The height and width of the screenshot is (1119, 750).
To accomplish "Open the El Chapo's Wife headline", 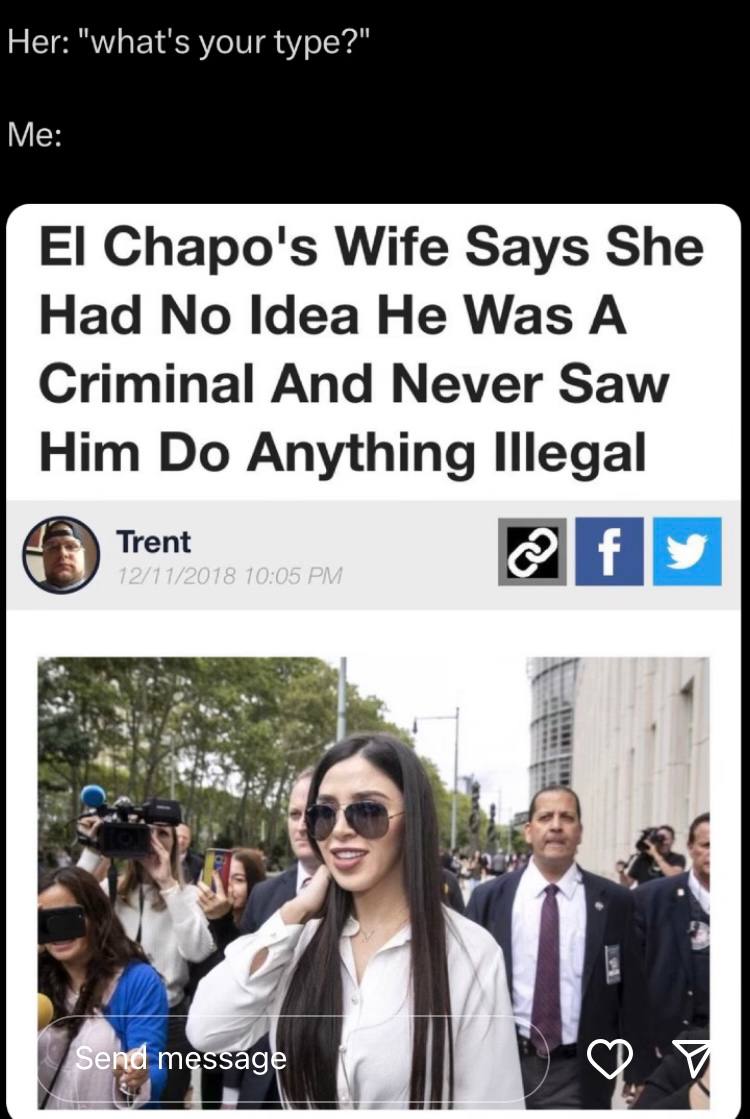I will pos(371,350).
